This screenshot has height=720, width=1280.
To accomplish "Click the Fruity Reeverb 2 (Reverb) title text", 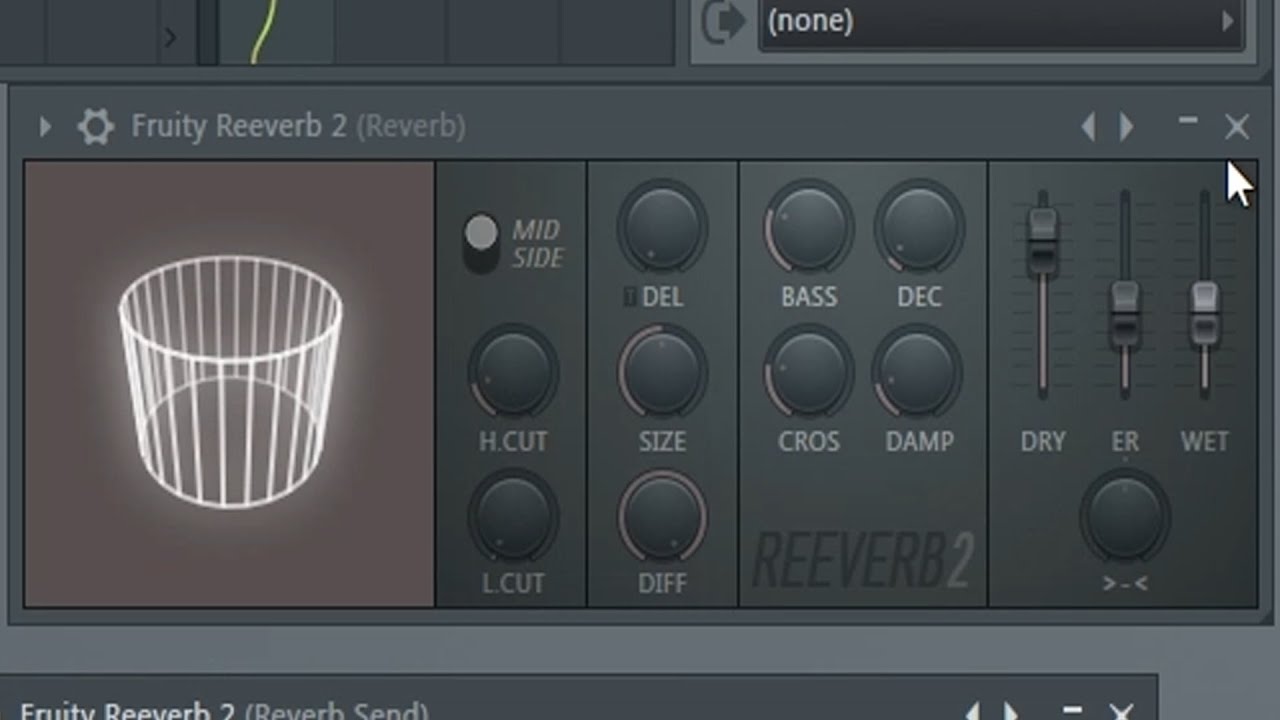I will tap(298, 127).
